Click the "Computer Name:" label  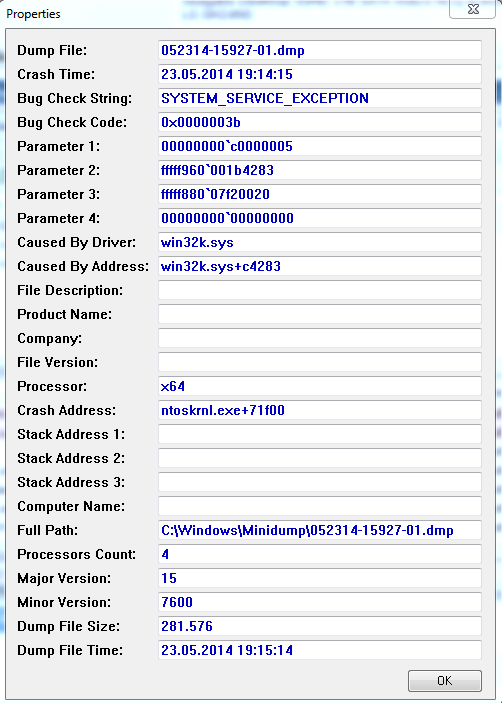point(71,506)
